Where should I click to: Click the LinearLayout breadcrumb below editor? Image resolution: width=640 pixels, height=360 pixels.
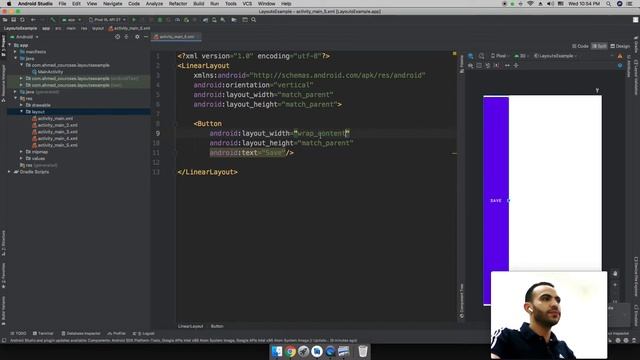[191, 326]
